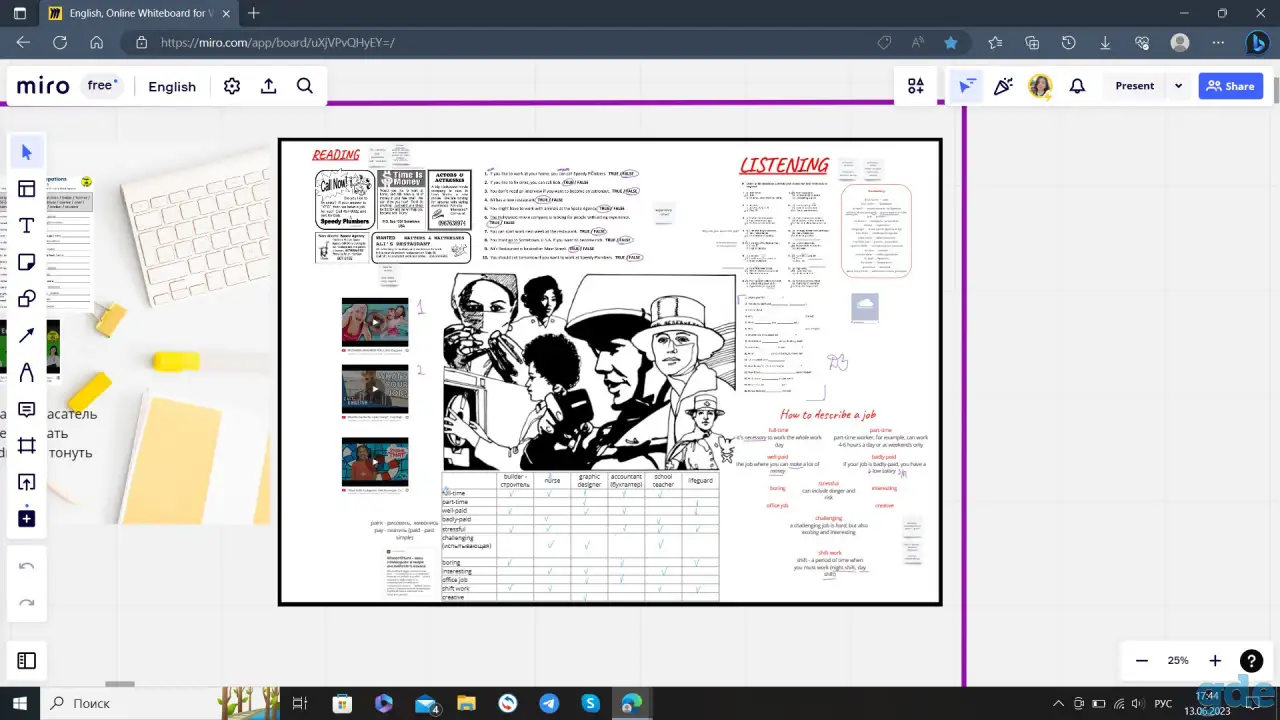Image resolution: width=1280 pixels, height=720 pixels.
Task: Open Skype from the taskbar
Action: pyautogui.click(x=590, y=703)
